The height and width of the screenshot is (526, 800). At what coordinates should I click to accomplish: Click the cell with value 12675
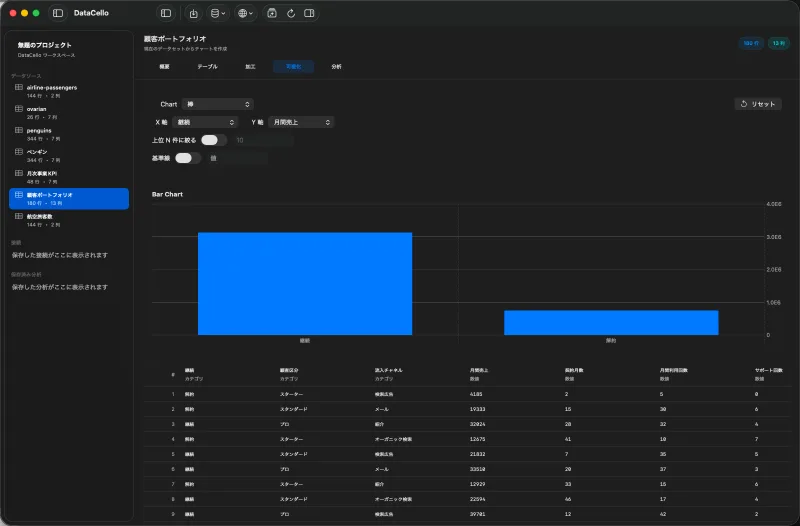click(478, 439)
